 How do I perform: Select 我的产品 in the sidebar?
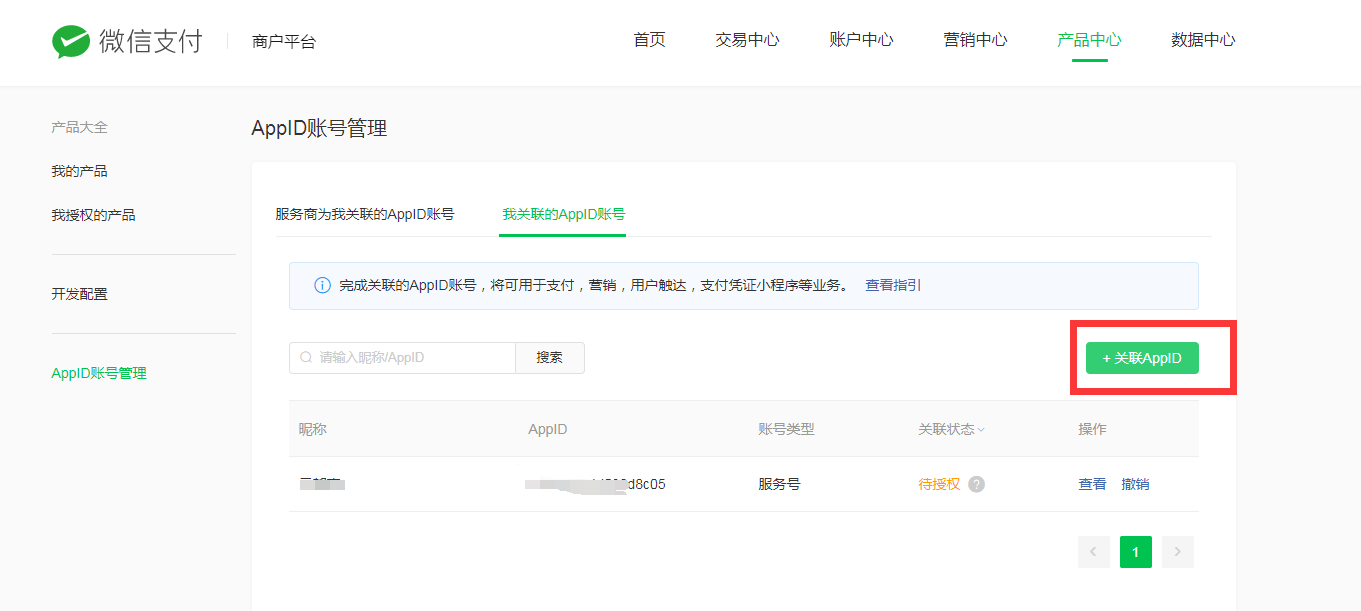79,171
